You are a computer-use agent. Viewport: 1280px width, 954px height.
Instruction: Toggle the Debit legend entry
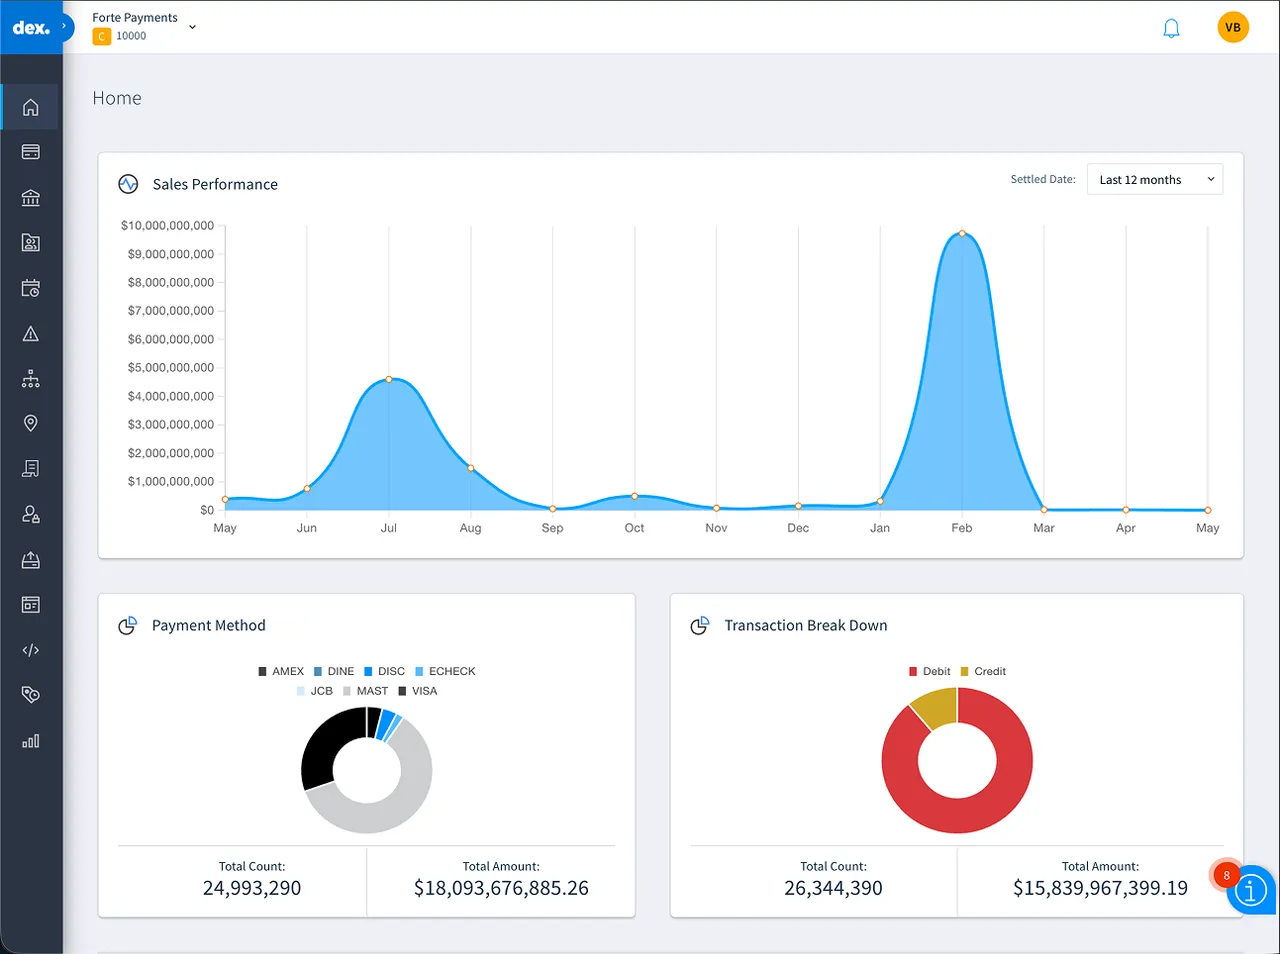[930, 671]
